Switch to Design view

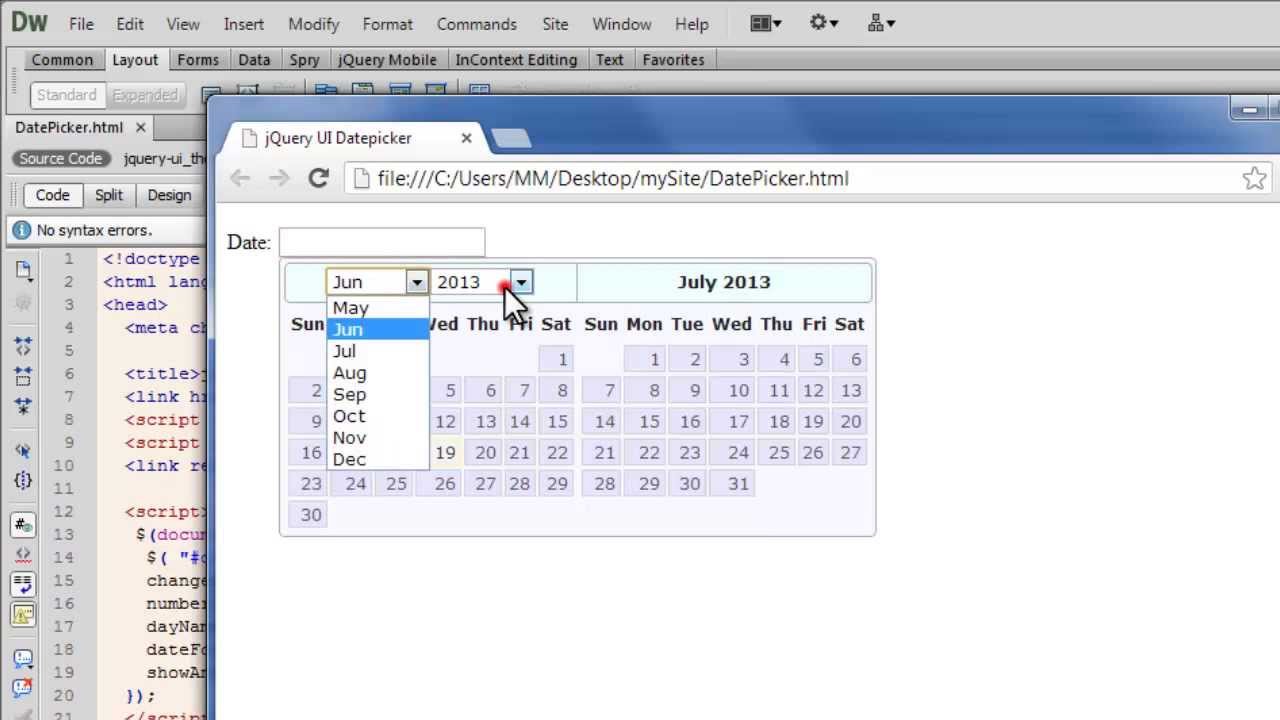(169, 195)
